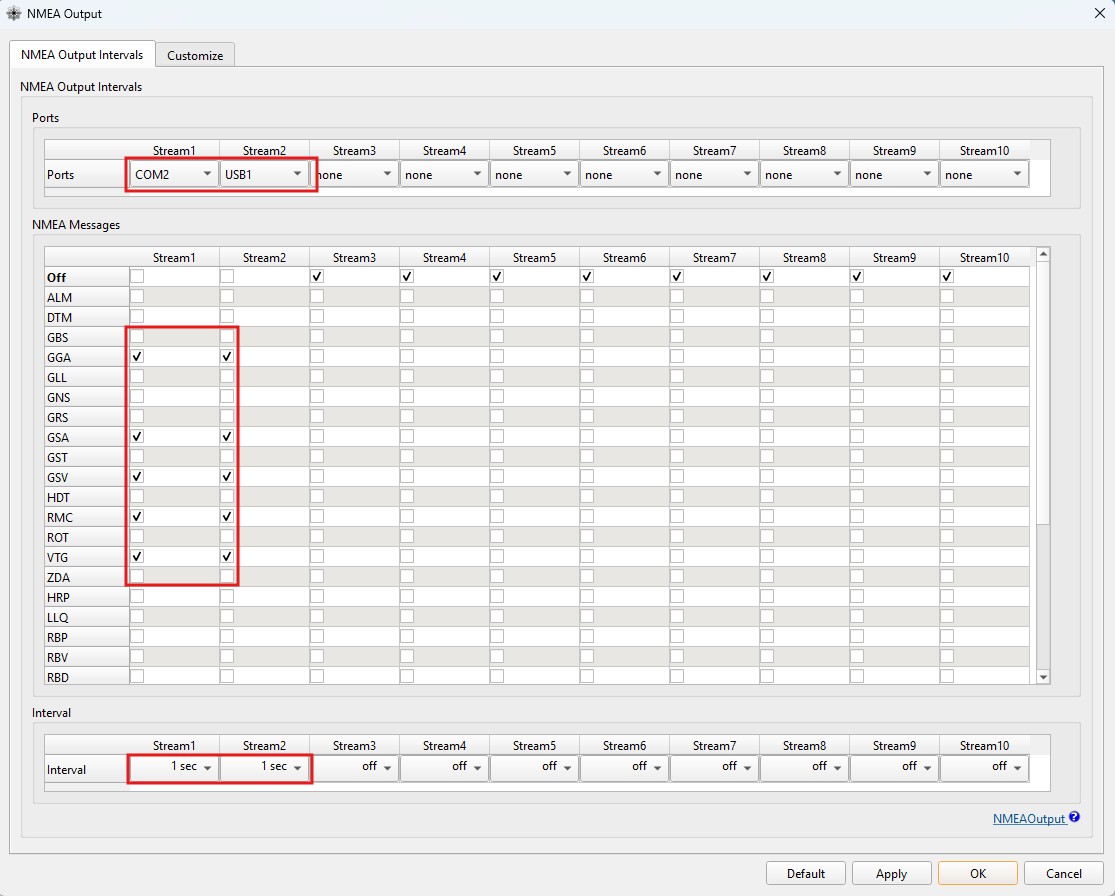Image resolution: width=1115 pixels, height=896 pixels.
Task: Click the blue help icon beside NMEAOutput
Action: [x=1074, y=817]
